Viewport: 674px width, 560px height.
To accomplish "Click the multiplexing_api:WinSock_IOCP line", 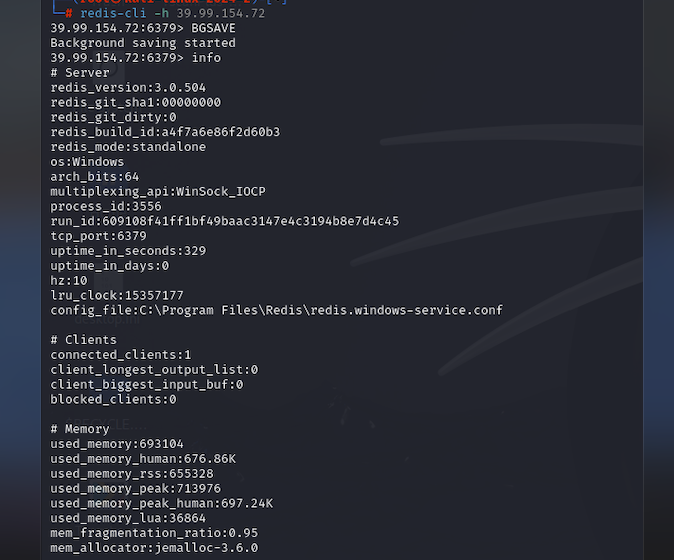I will 158,192.
